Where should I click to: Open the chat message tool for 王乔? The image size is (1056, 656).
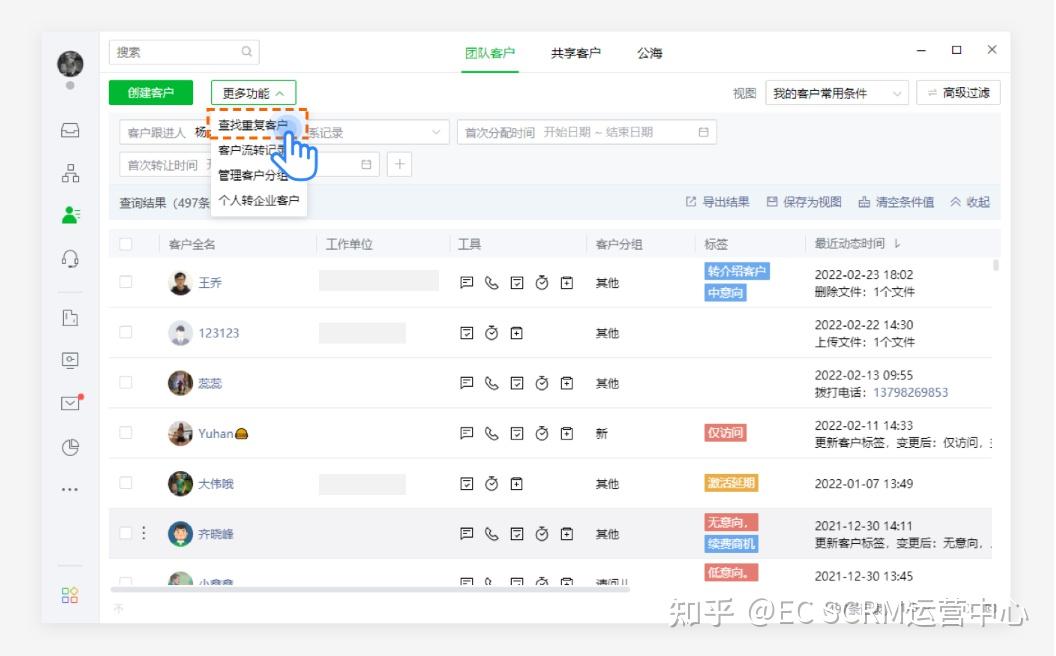pyautogui.click(x=466, y=282)
